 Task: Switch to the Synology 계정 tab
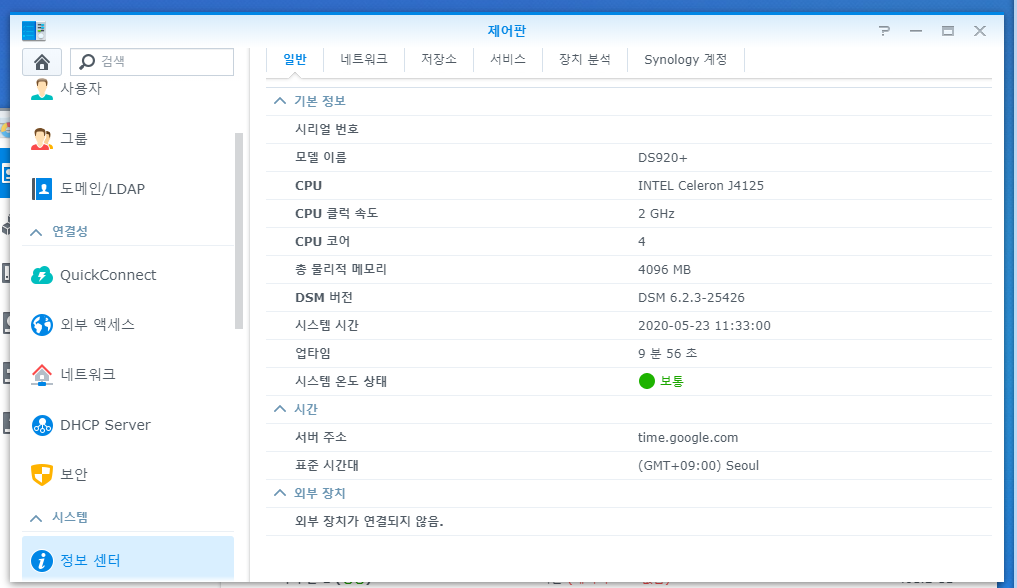tap(686, 60)
